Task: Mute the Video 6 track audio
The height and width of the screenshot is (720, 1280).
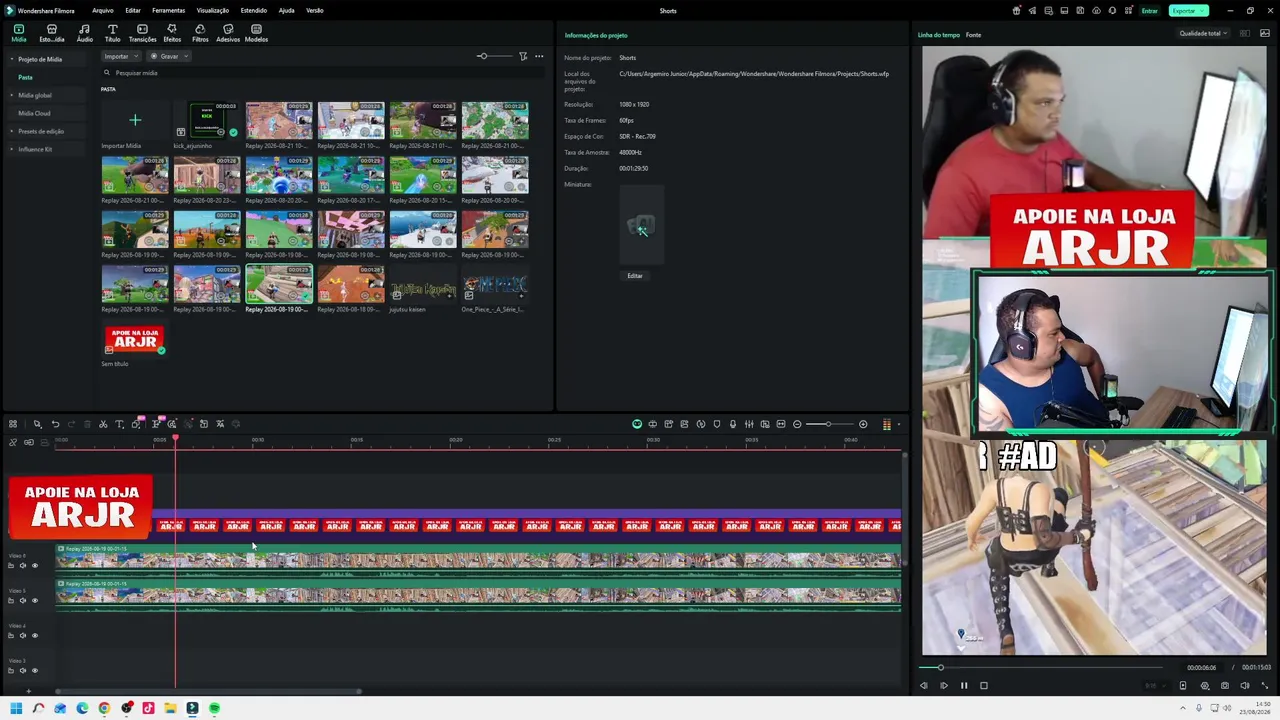Action: [x=23, y=566]
